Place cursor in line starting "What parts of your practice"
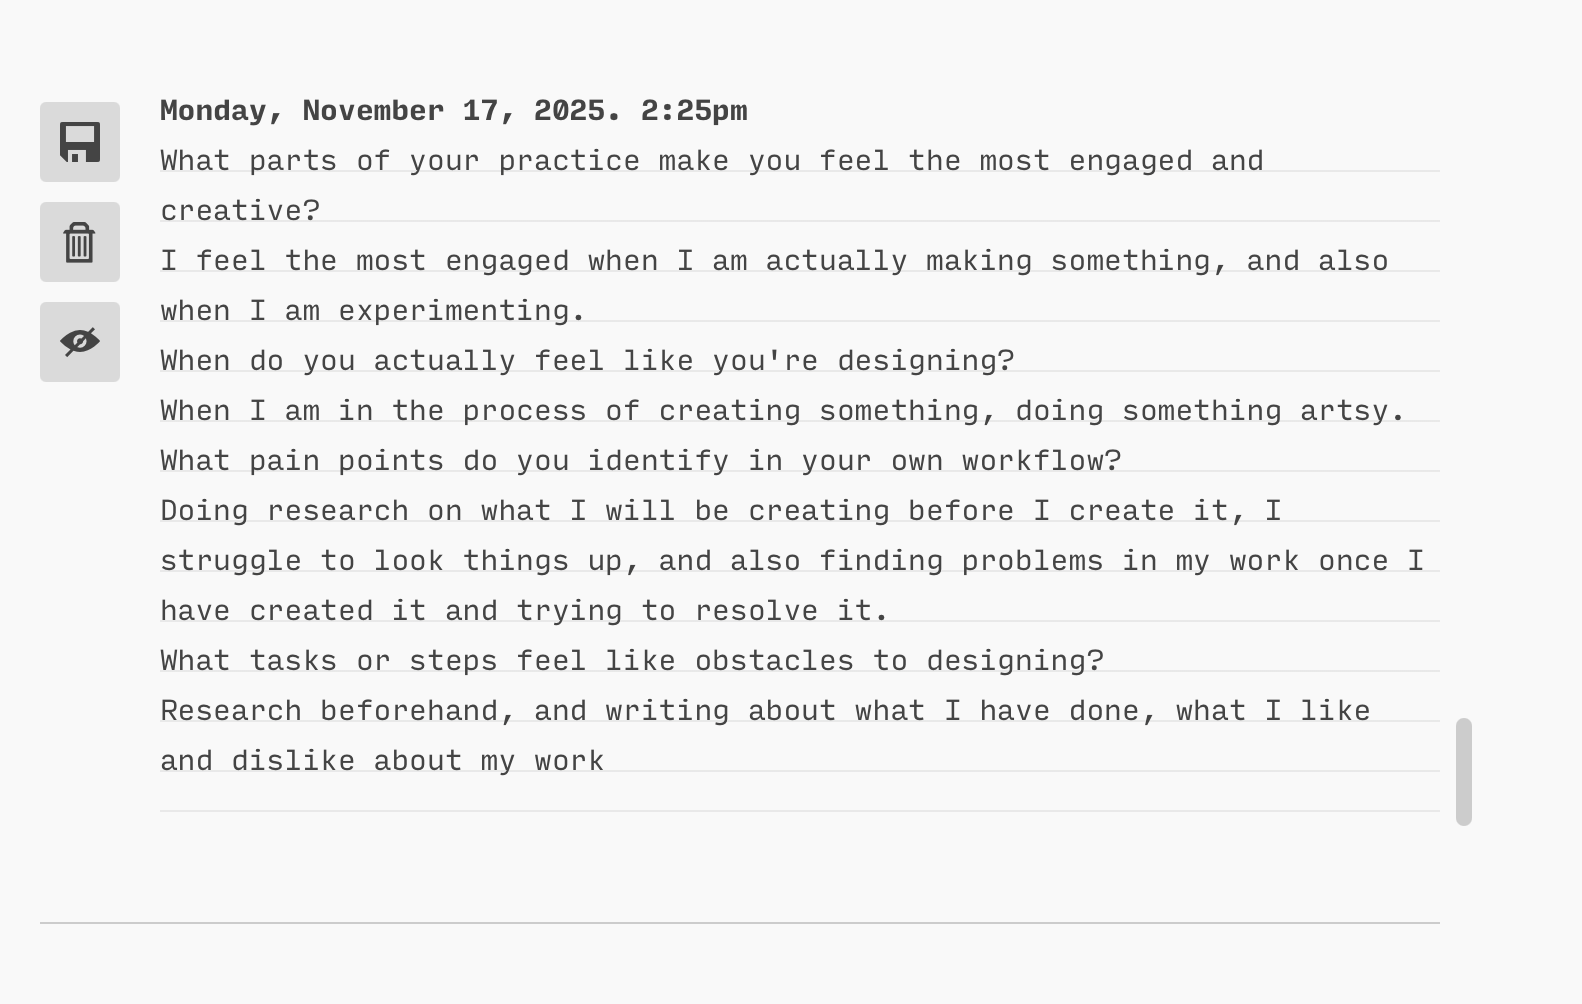 (711, 161)
